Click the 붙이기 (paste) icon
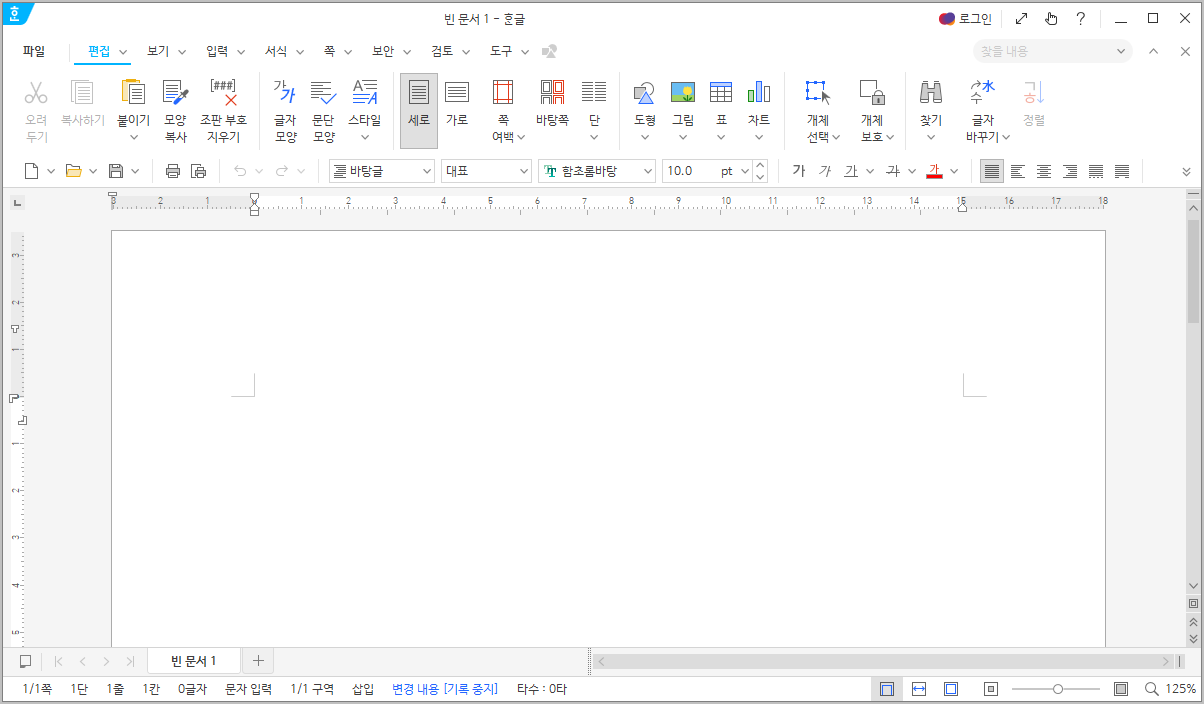 (x=132, y=93)
